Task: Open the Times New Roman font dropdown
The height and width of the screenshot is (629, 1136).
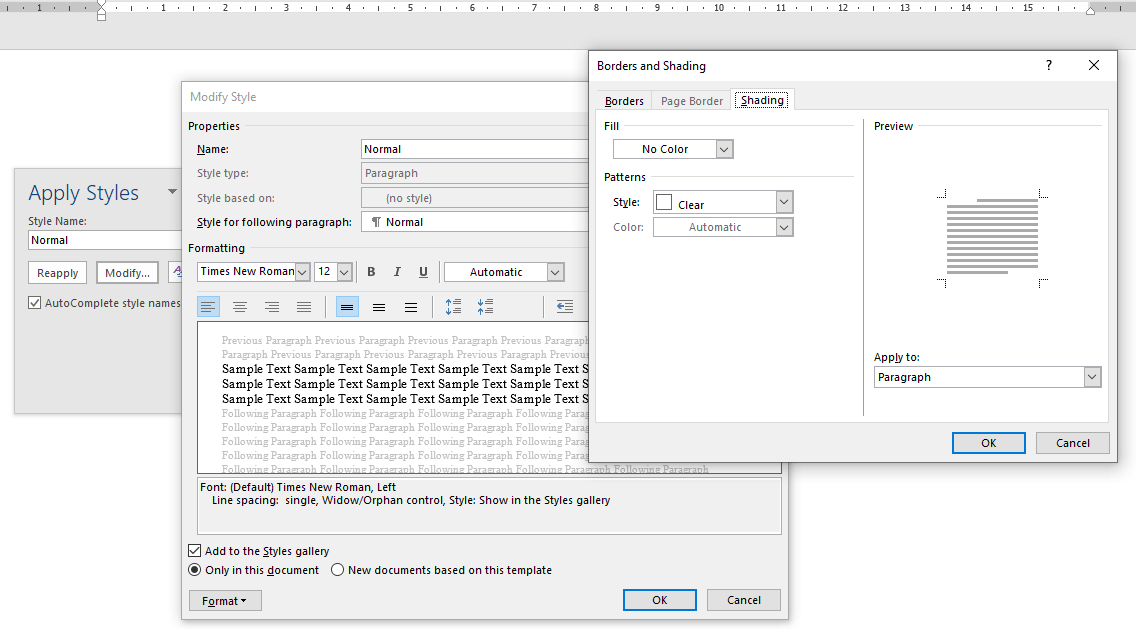Action: tap(303, 272)
